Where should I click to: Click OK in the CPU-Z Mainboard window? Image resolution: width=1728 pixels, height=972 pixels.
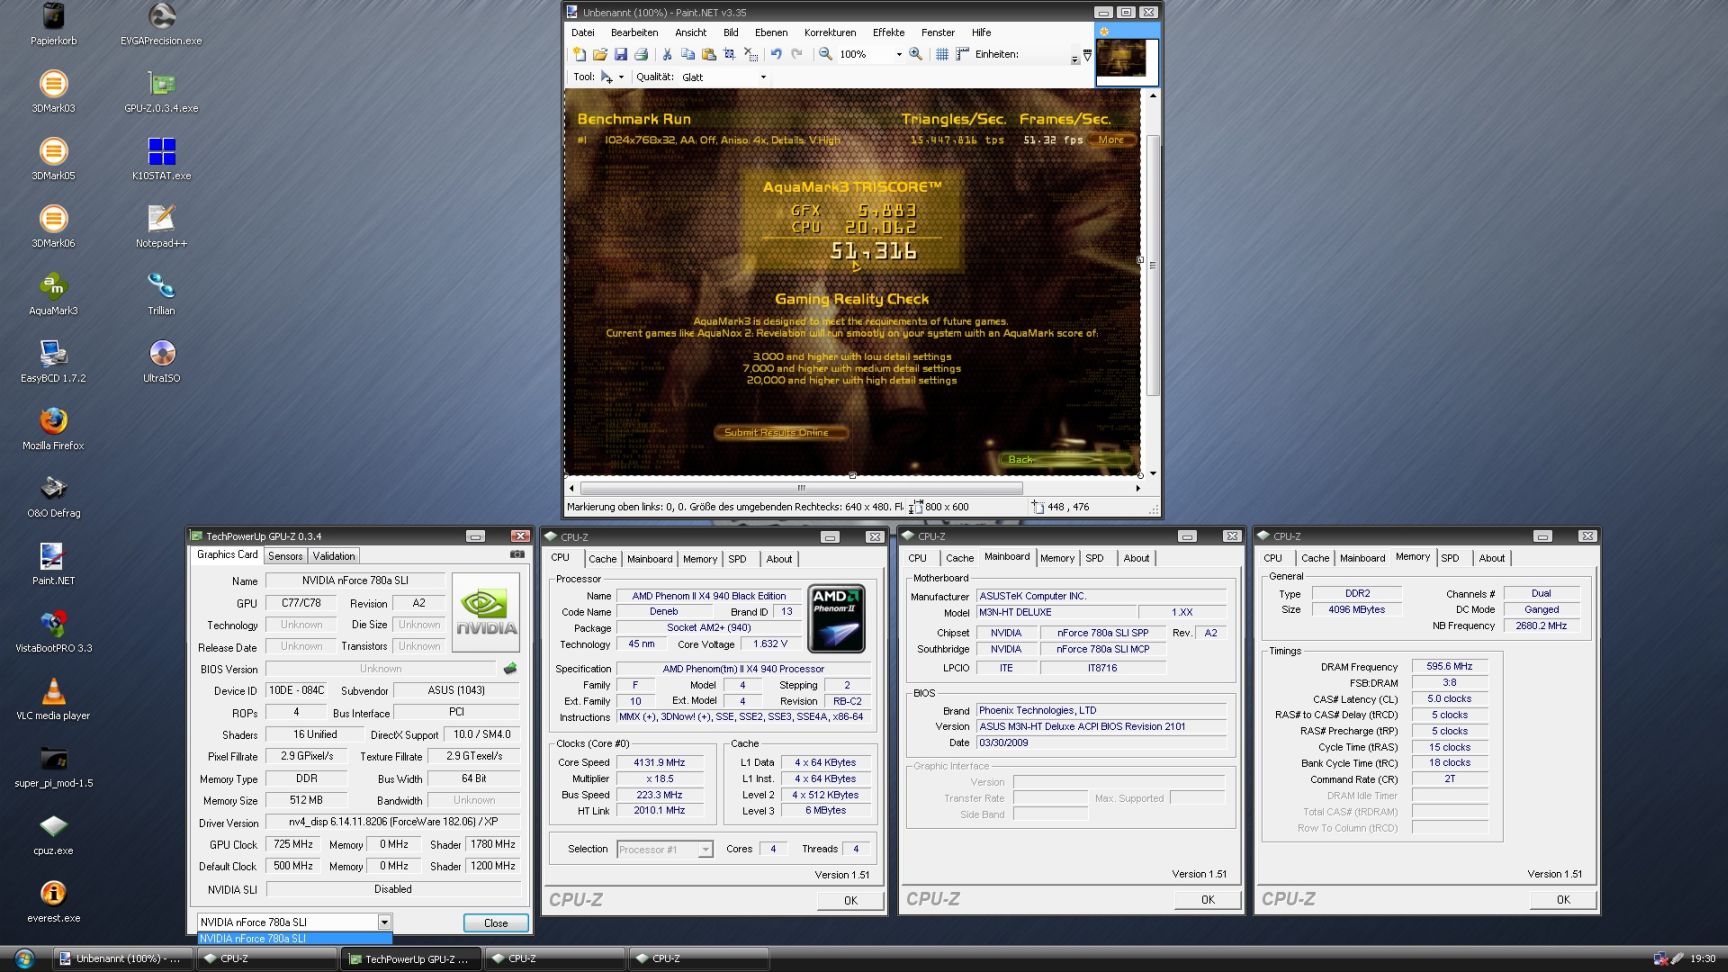(x=1207, y=899)
